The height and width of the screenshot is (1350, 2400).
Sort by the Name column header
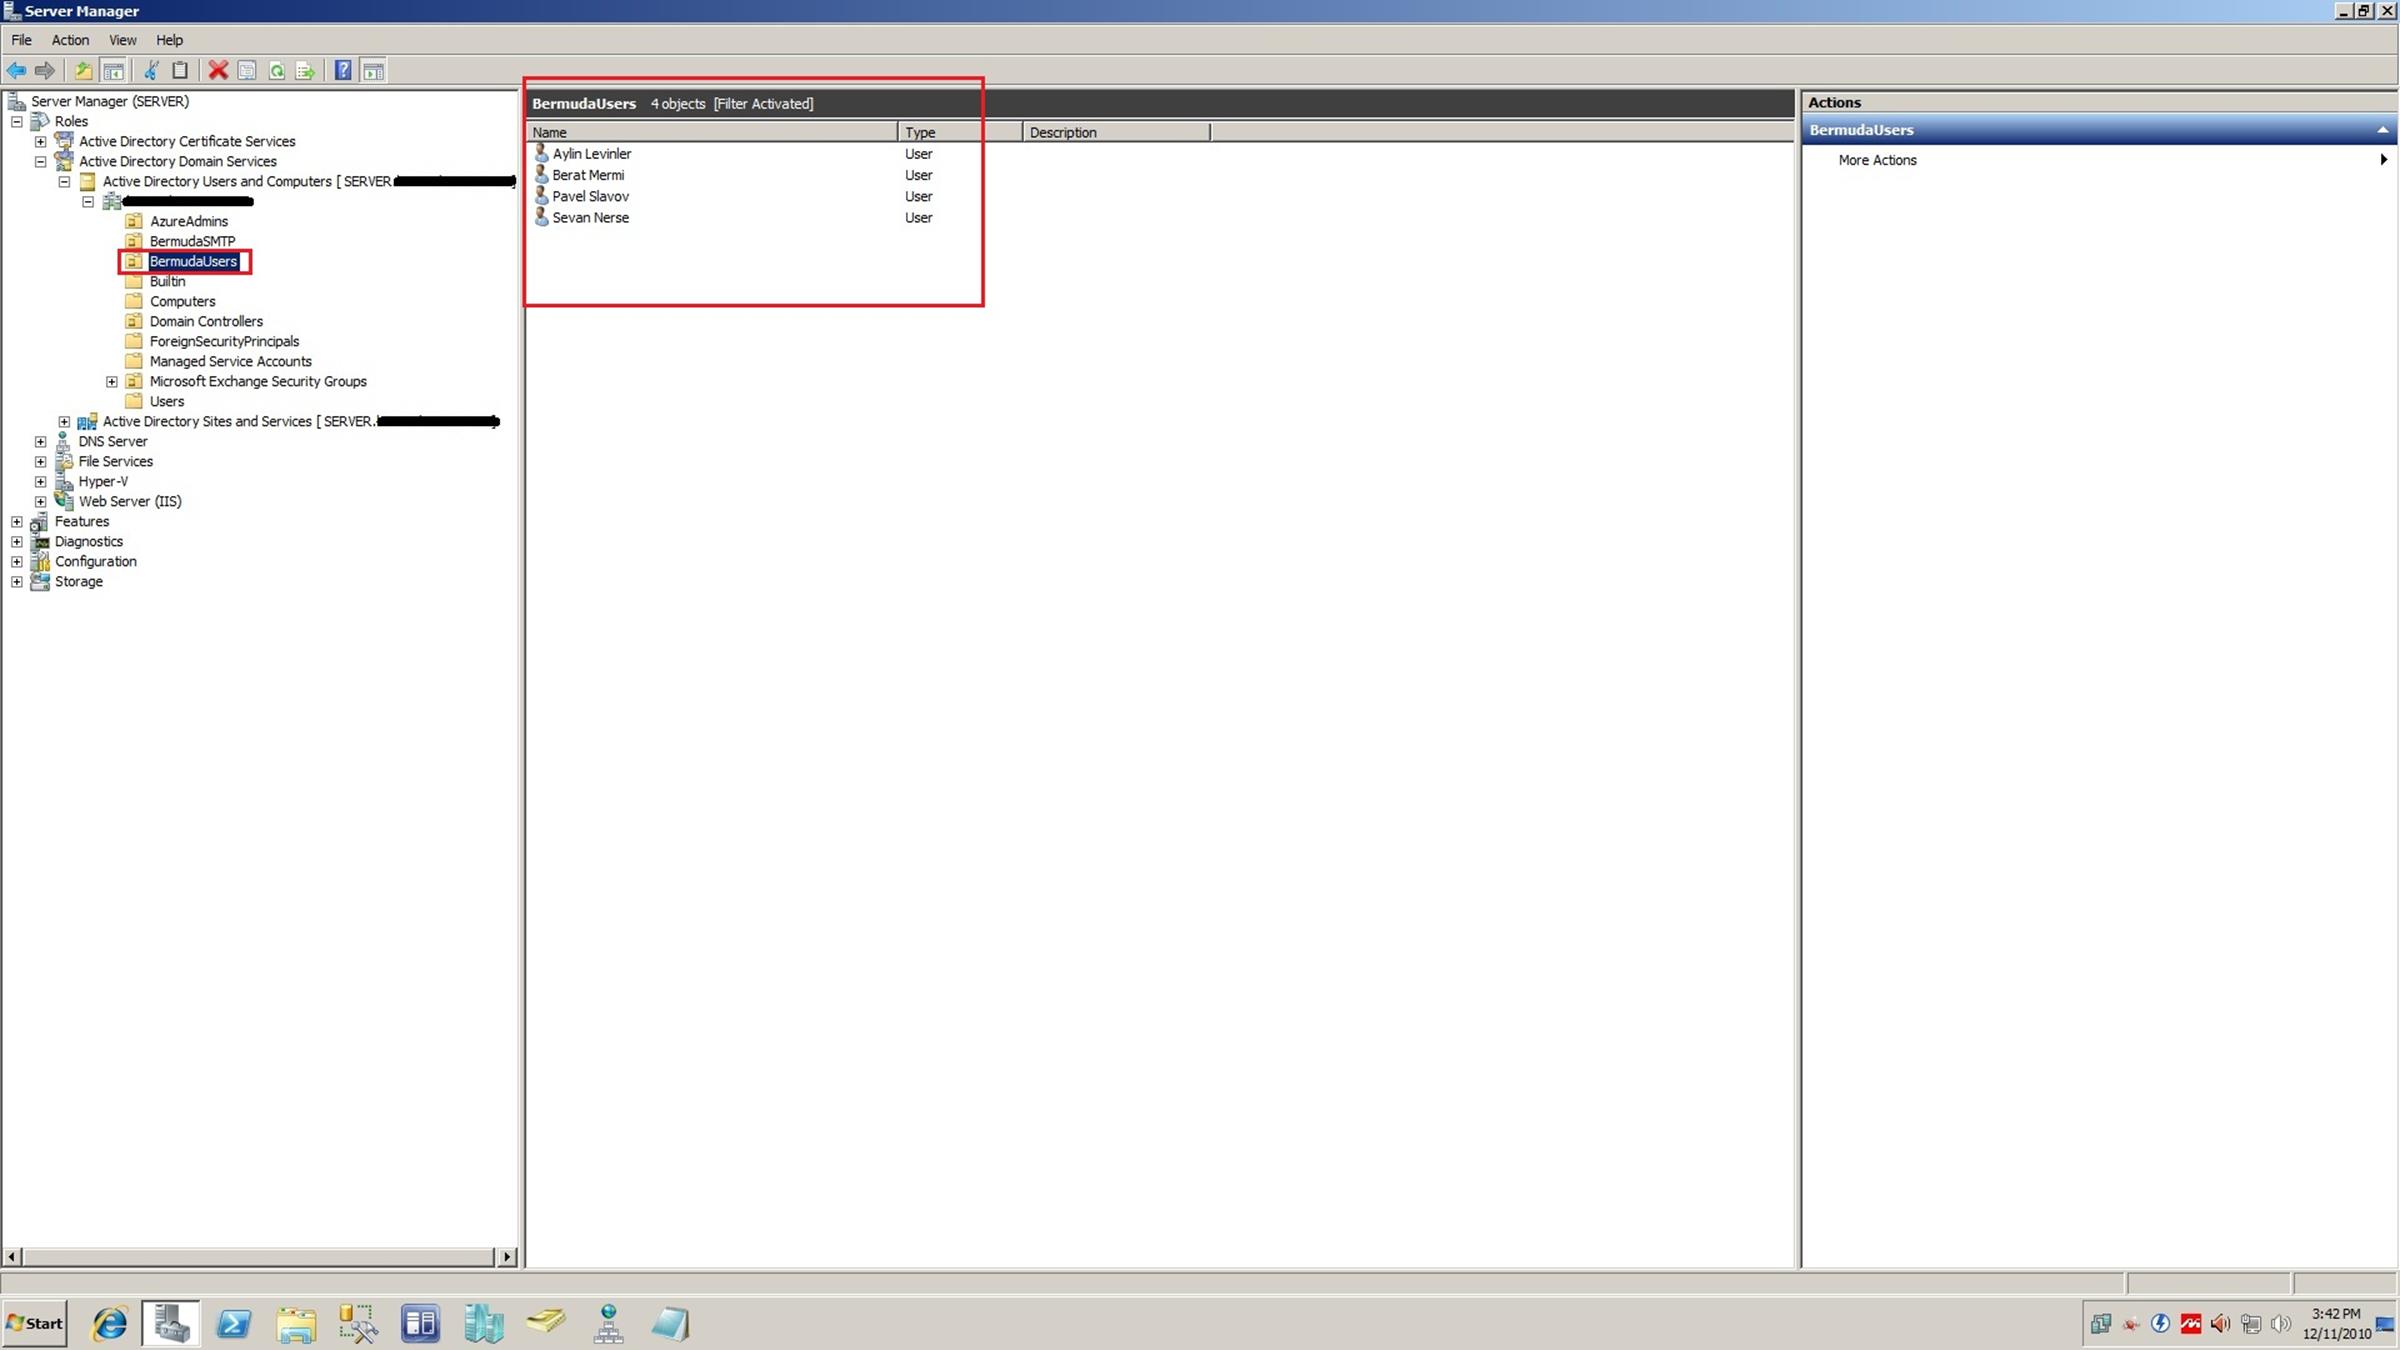pyautogui.click(x=713, y=132)
